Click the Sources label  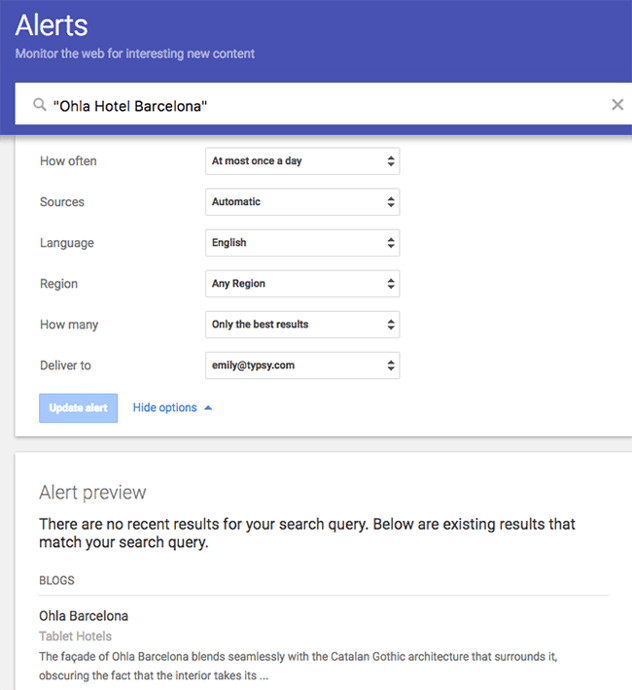(62, 202)
